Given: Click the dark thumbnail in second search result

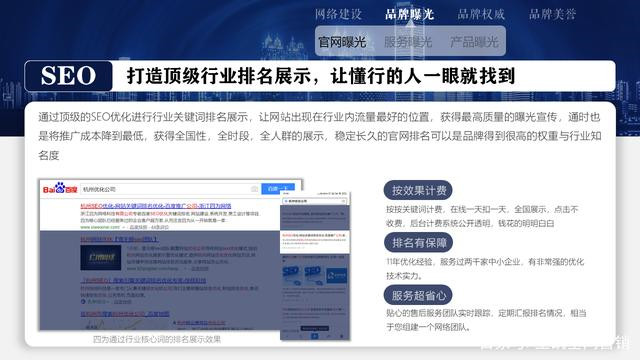Looking at the screenshot, I should 101,258.
